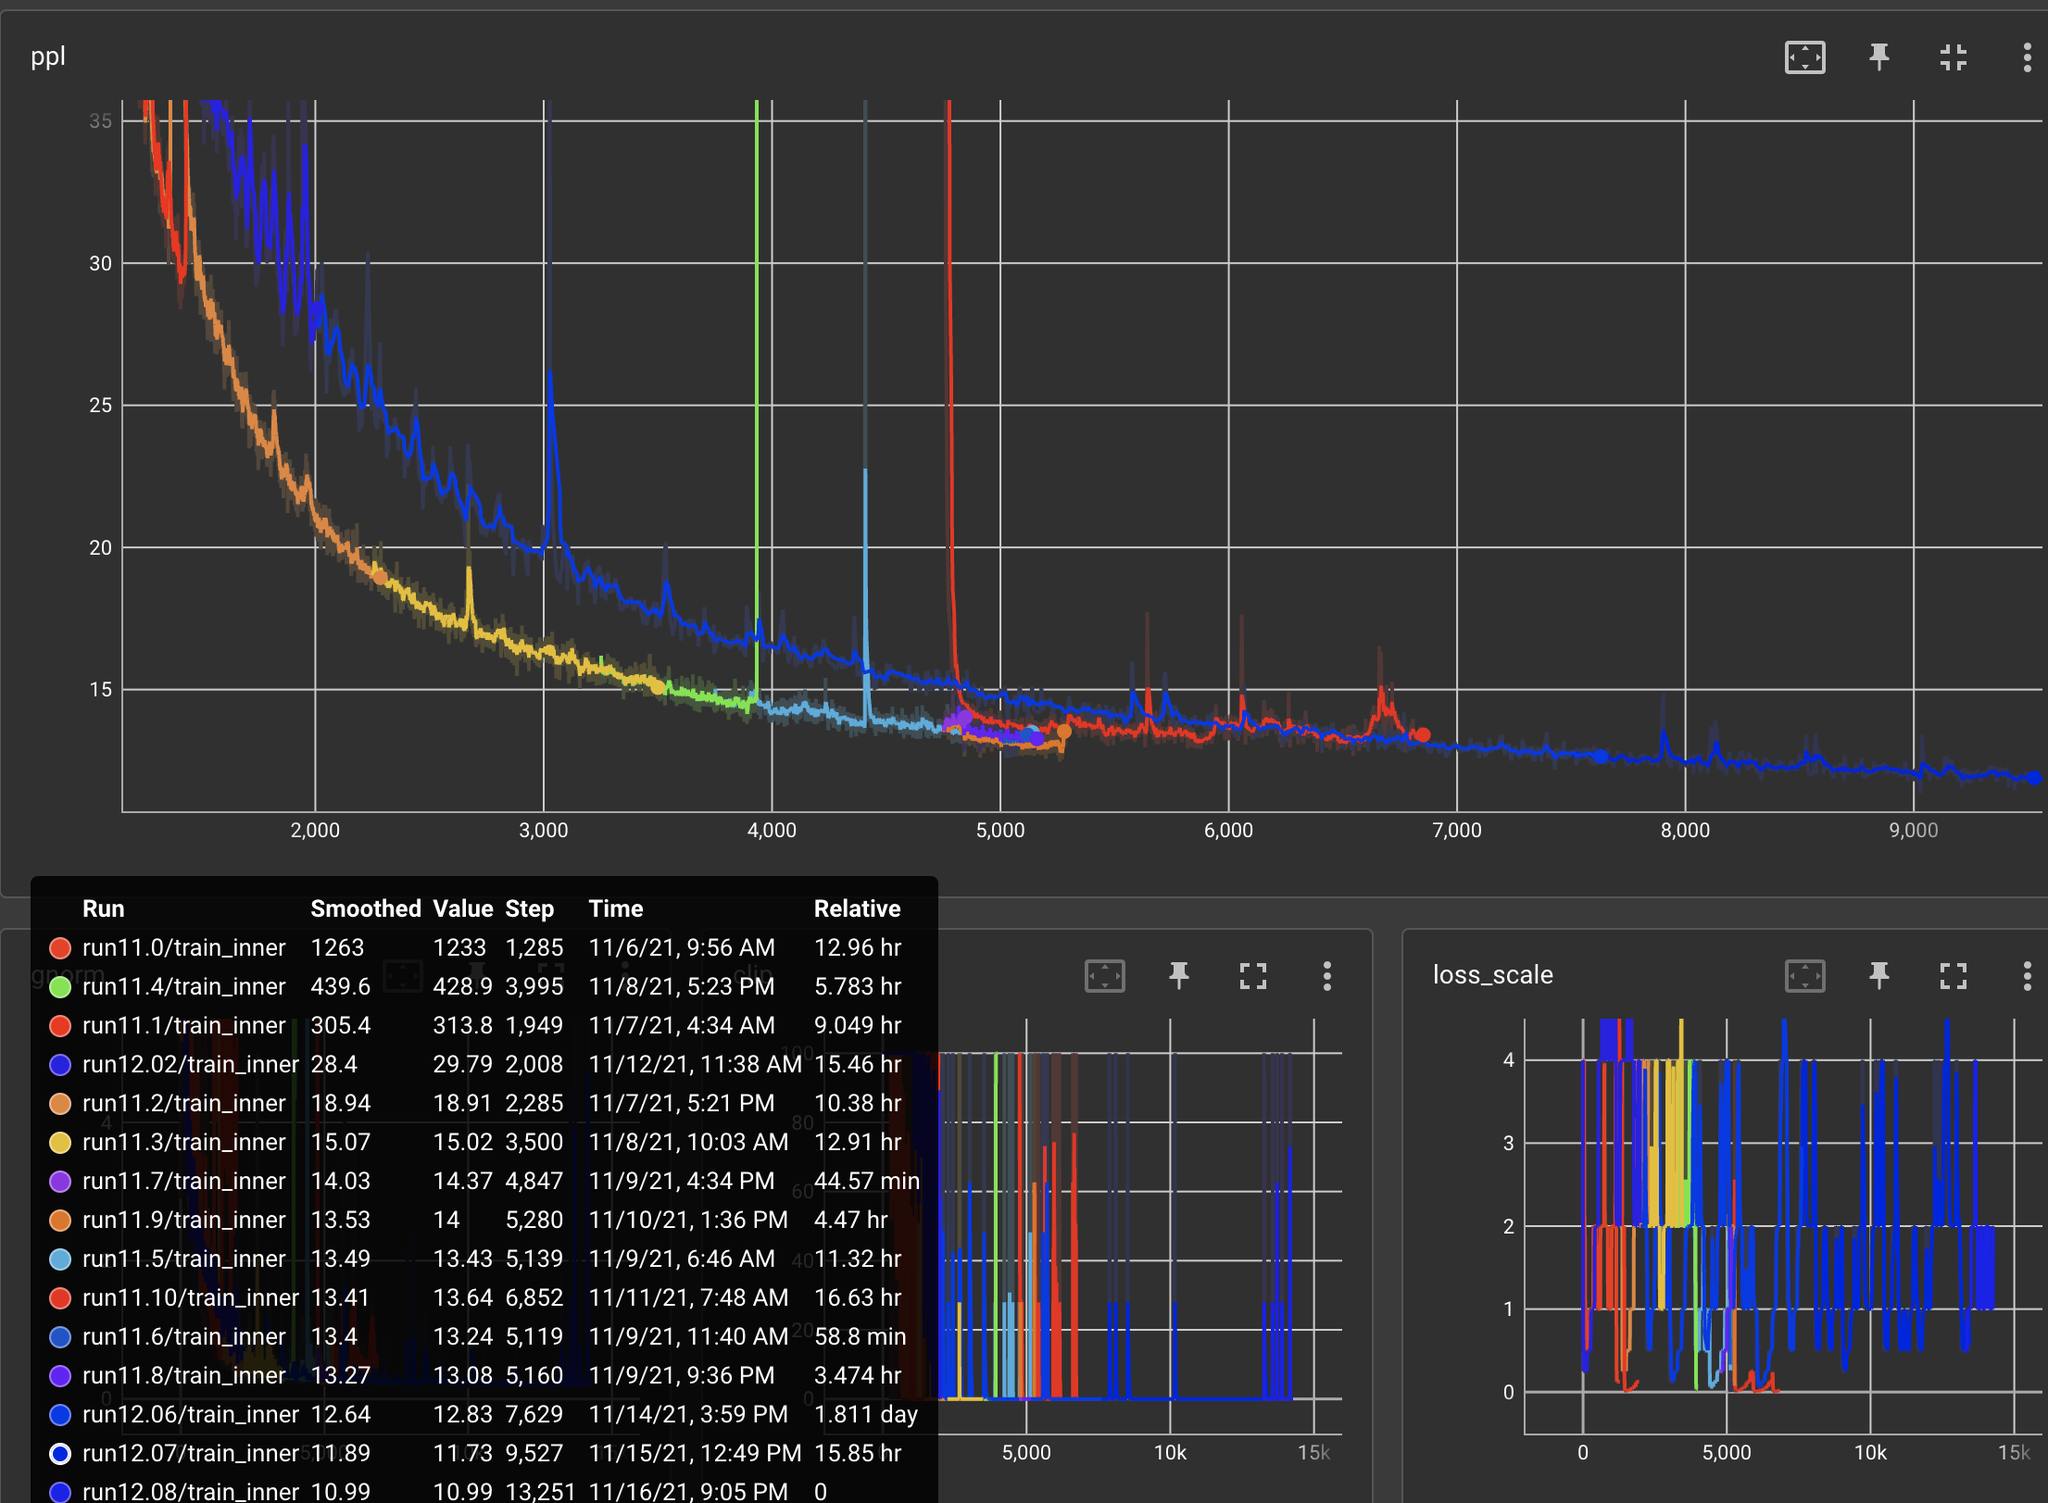Open middle chart three-dot options menu
The height and width of the screenshot is (1503, 2048).
1326,975
